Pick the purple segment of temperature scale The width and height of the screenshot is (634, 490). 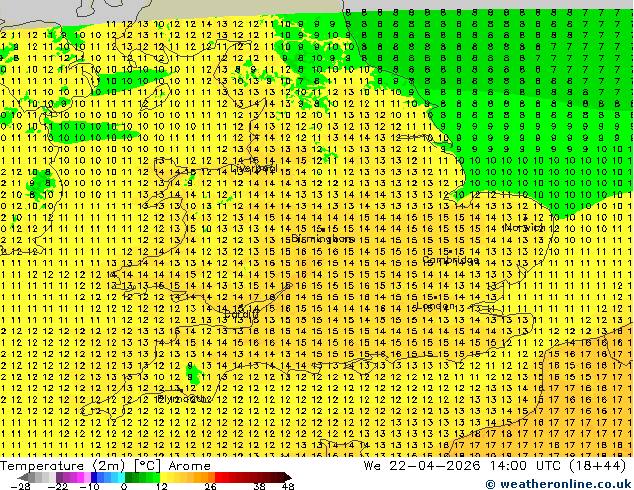(59, 477)
